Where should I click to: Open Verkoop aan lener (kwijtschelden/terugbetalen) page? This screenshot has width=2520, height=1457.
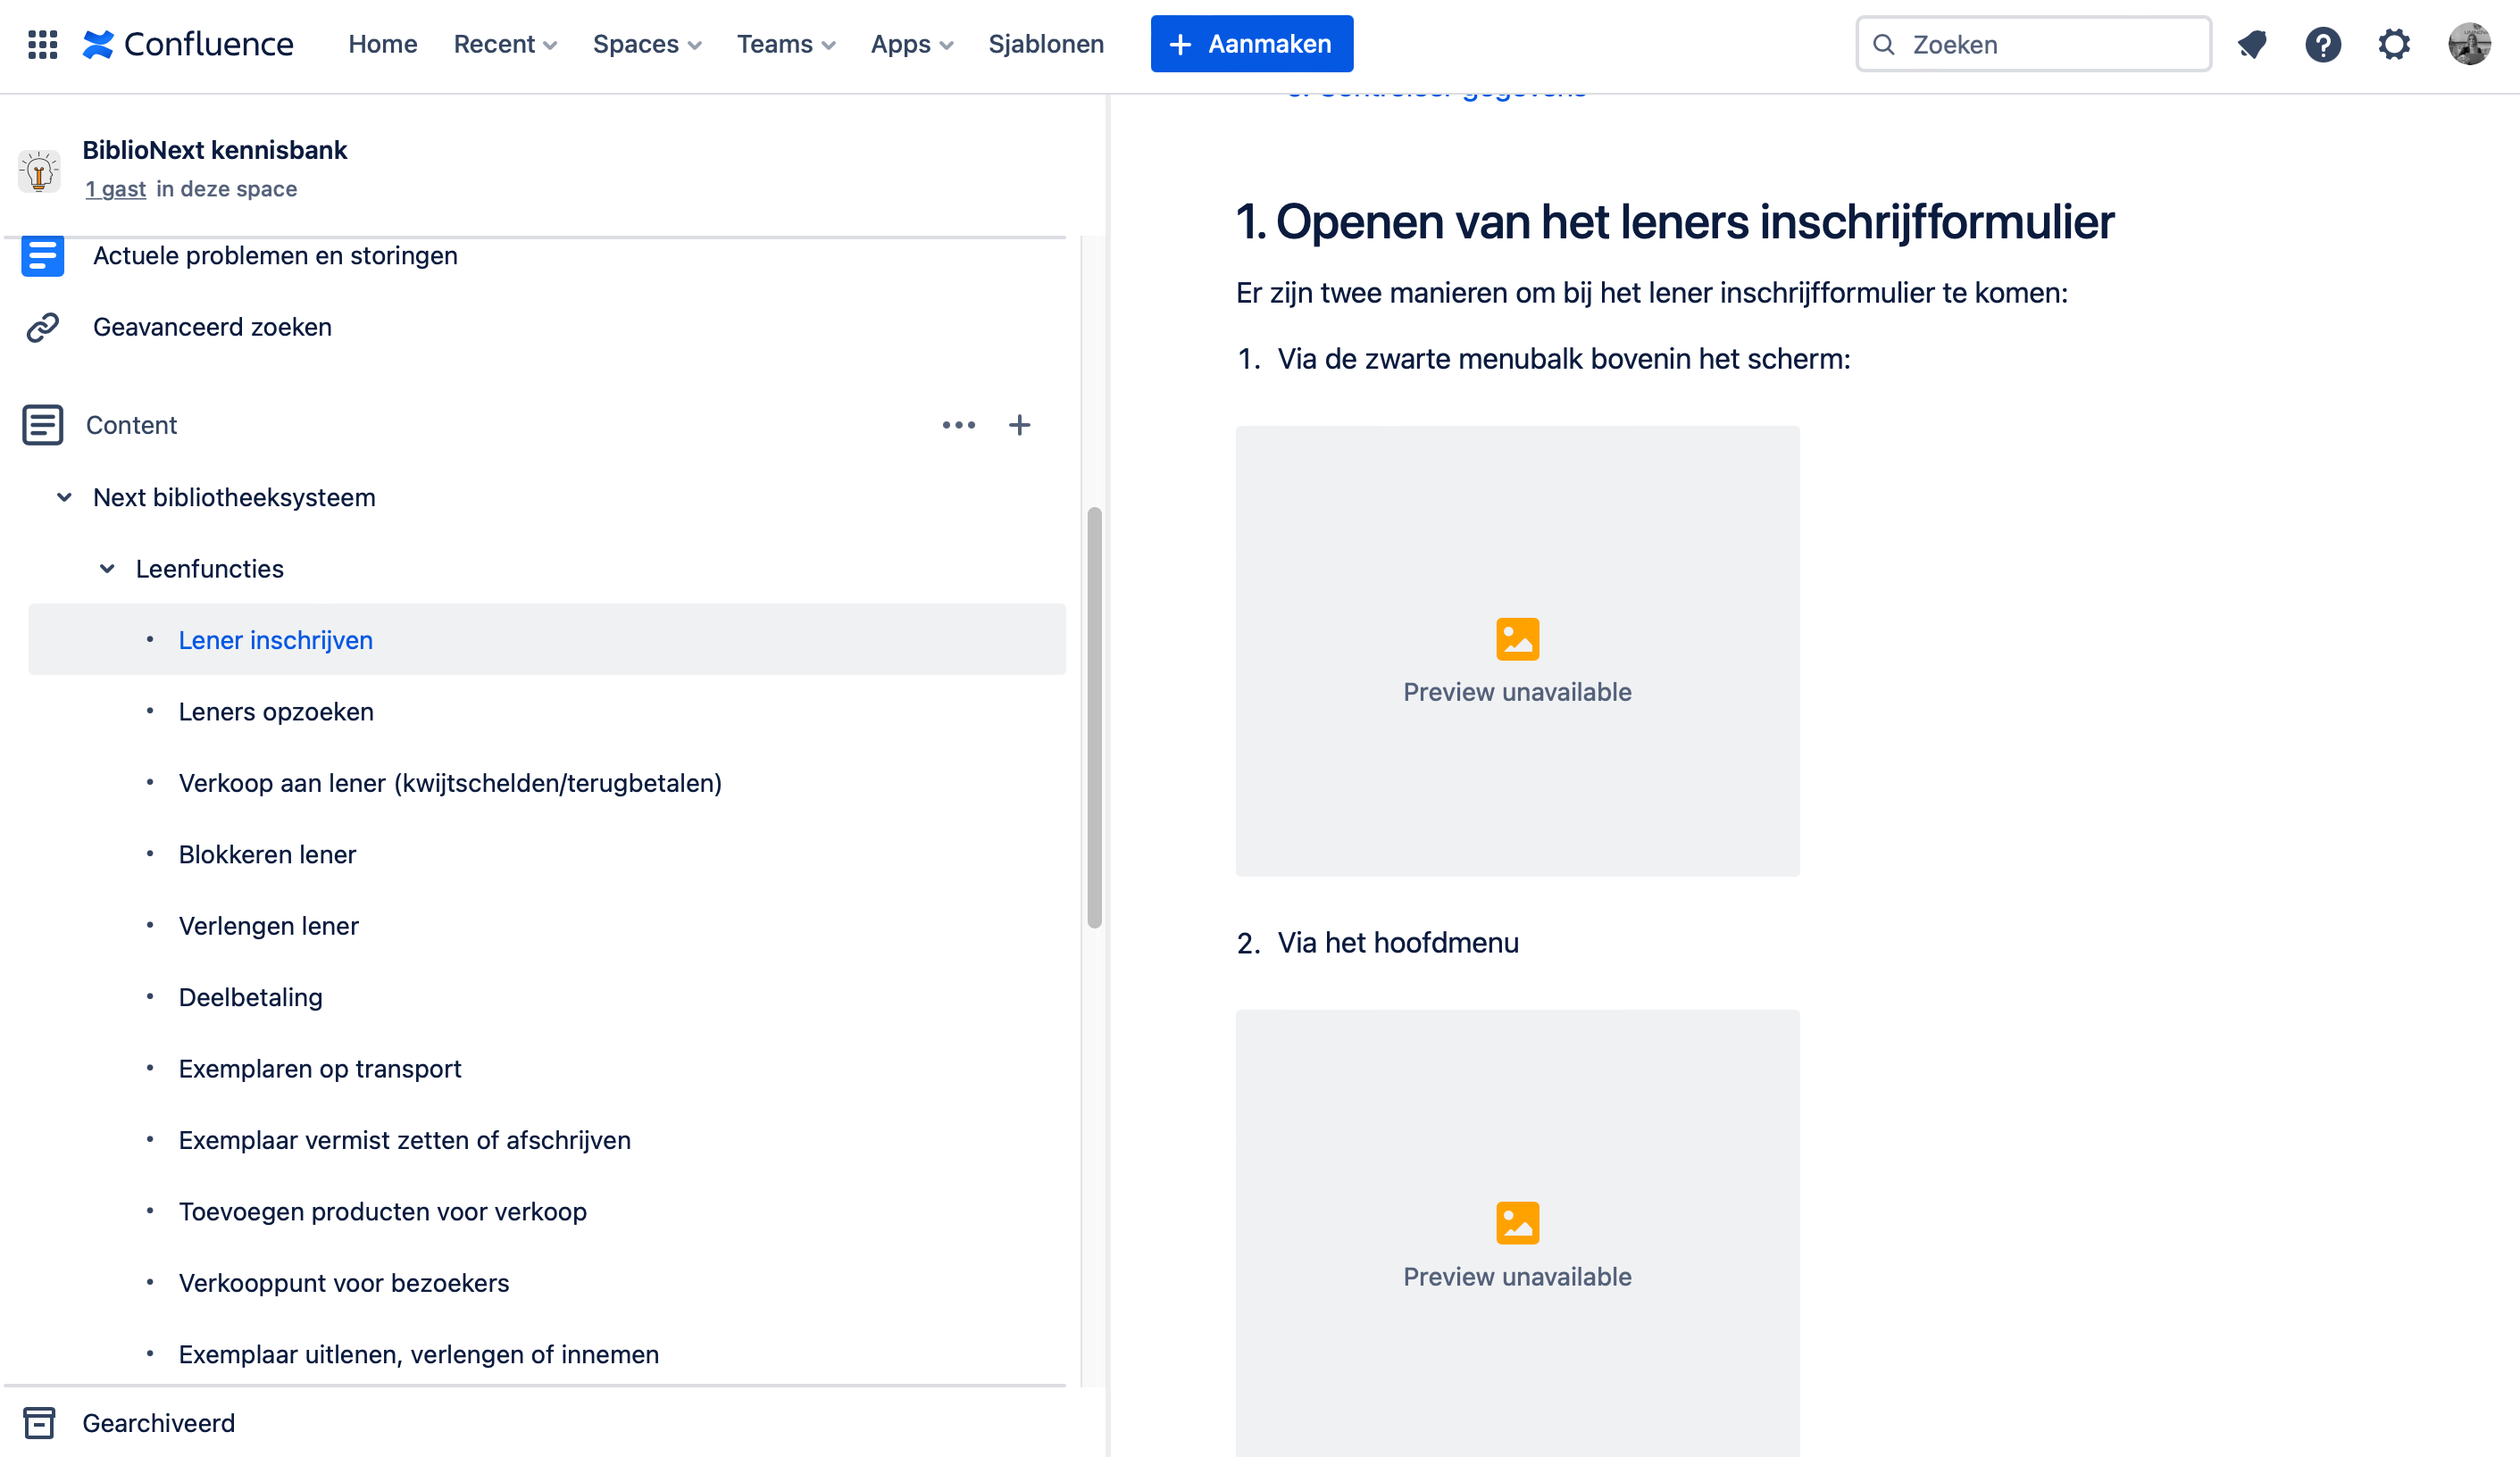450,783
